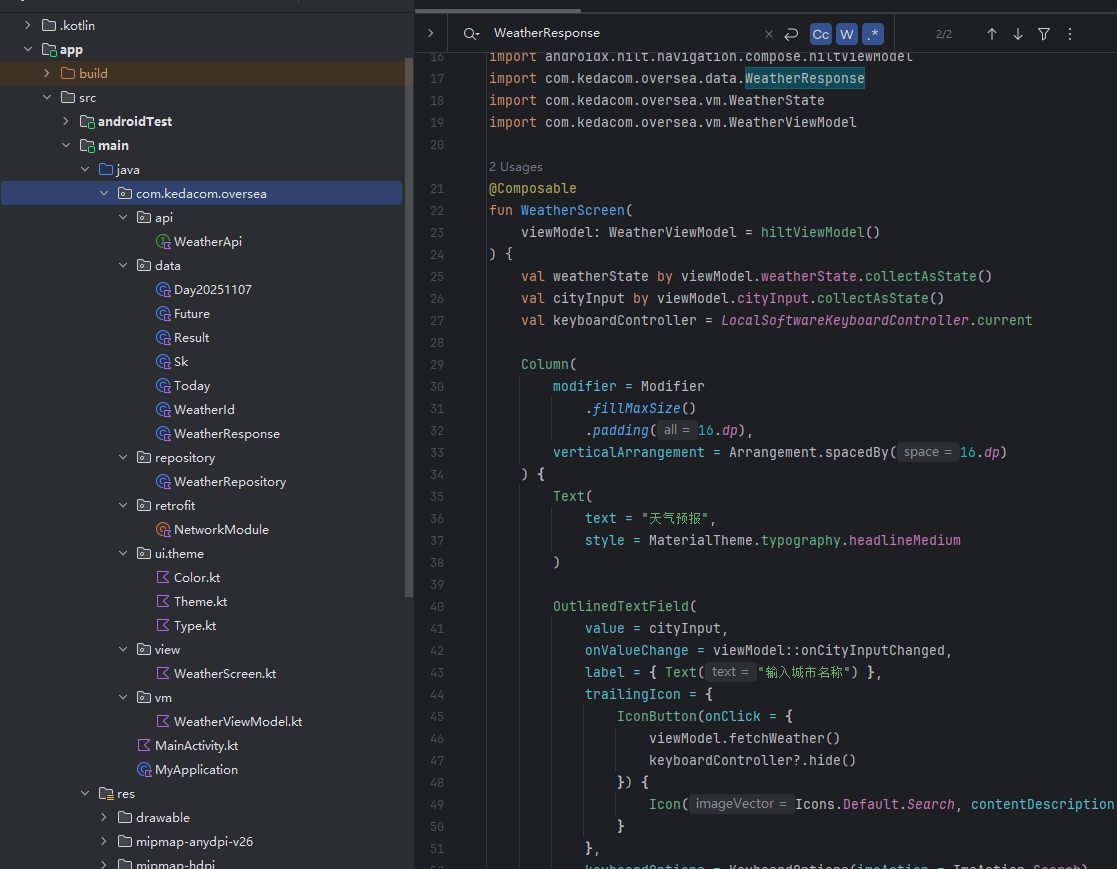This screenshot has height=869, width=1117.
Task: Collapse the res folder chevron
Action: (85, 793)
